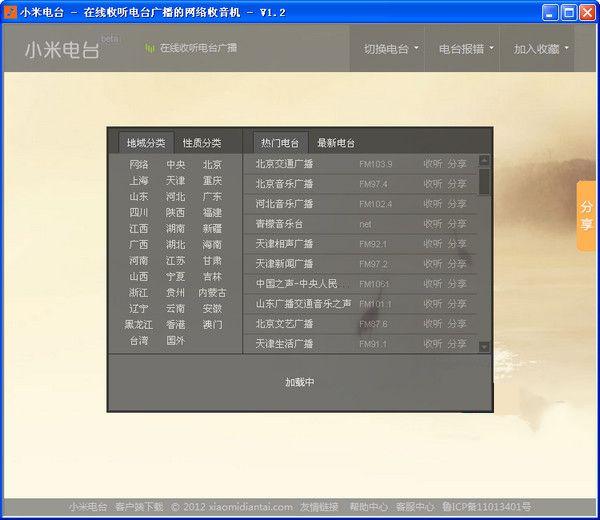Click station list scrollbar down arrow

pyautogui.click(x=484, y=347)
